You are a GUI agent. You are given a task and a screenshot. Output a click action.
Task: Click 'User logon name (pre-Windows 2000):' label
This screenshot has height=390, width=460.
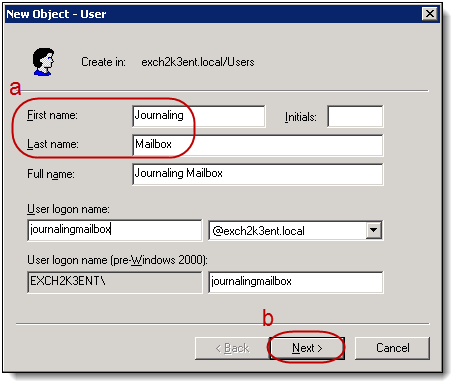tap(117, 260)
